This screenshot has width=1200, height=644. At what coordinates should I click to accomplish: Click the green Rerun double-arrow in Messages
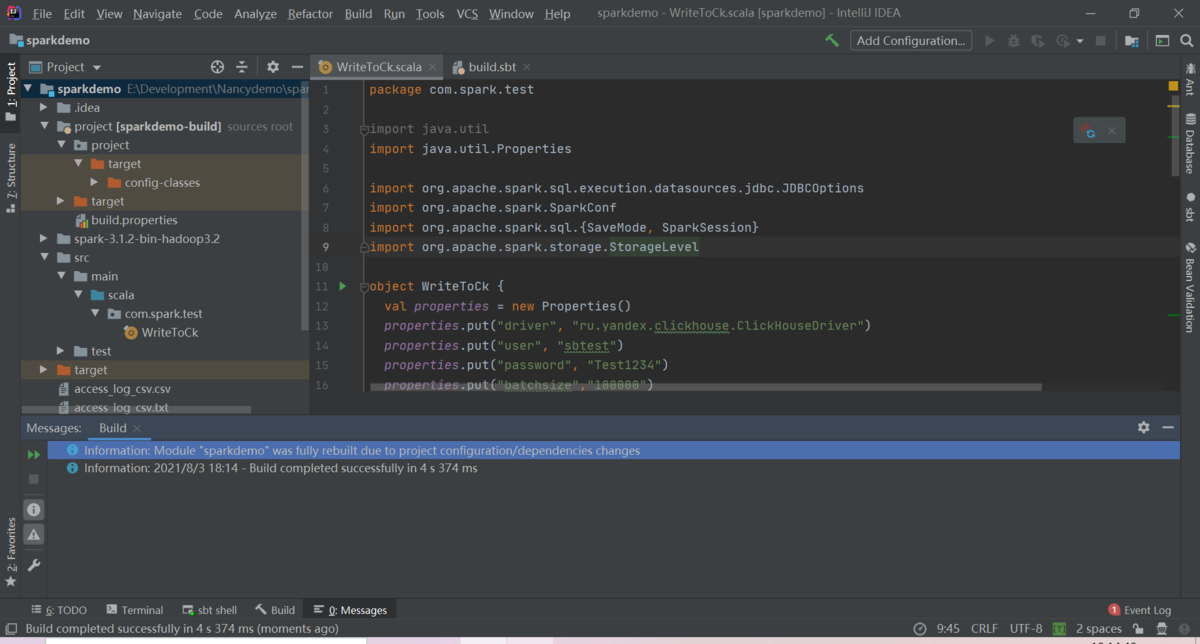(x=34, y=455)
